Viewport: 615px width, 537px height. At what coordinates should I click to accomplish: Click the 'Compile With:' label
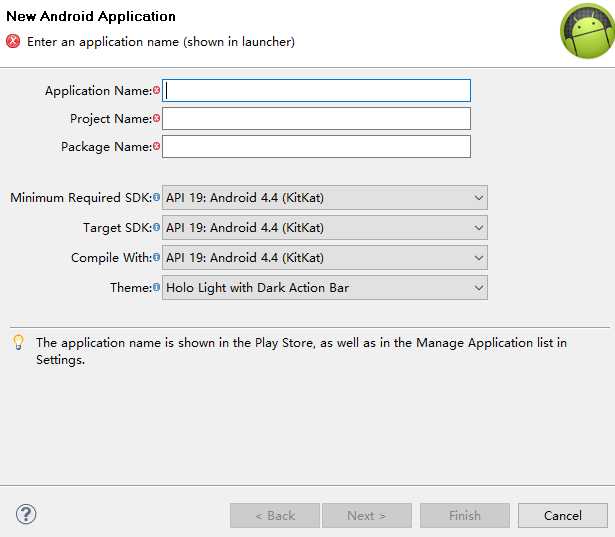click(111, 257)
